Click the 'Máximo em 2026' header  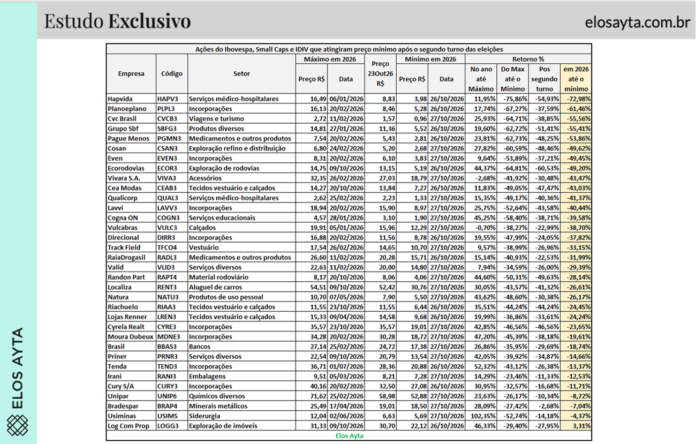pyautogui.click(x=330, y=59)
